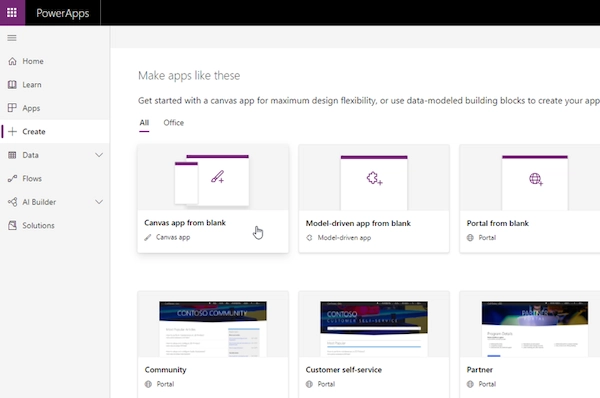Click the Learn book icon
The height and width of the screenshot is (398, 600).
point(12,85)
